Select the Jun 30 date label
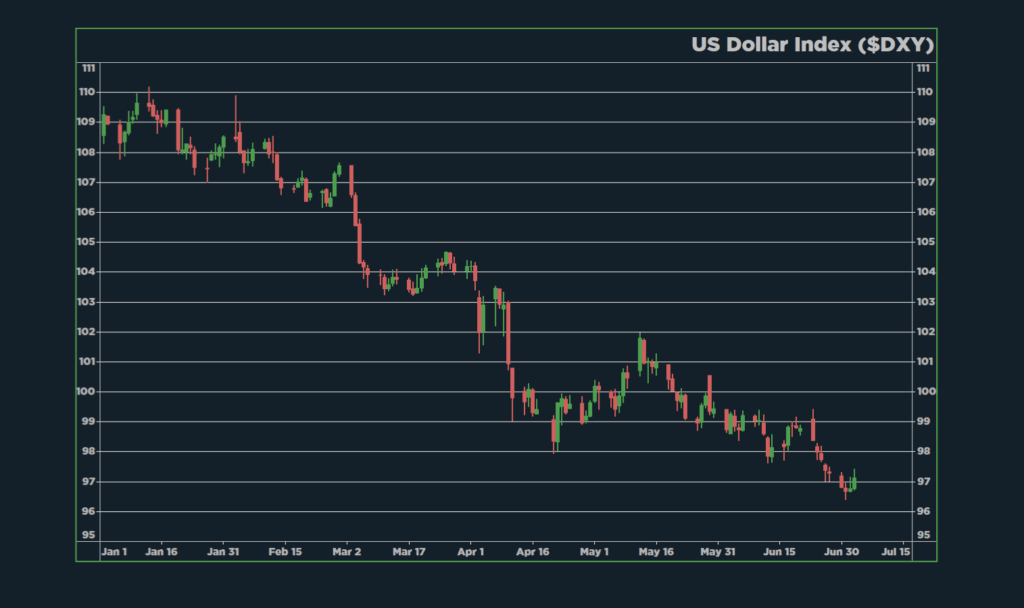The height and width of the screenshot is (608, 1024). click(842, 552)
